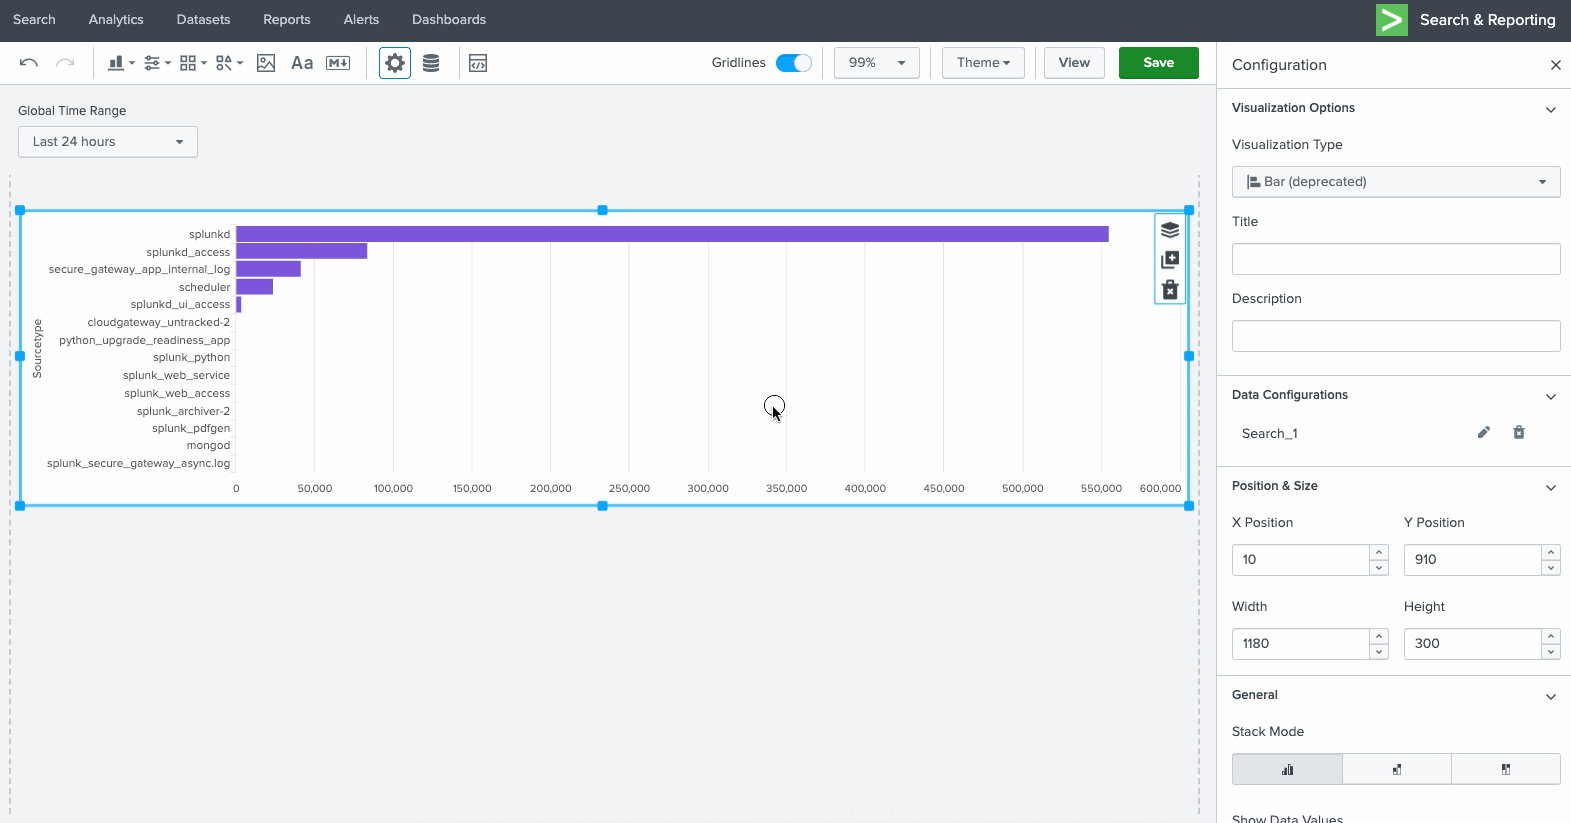Open the Last 24 hours time range dropdown
Screen dimensions: 1571x823
point(108,142)
